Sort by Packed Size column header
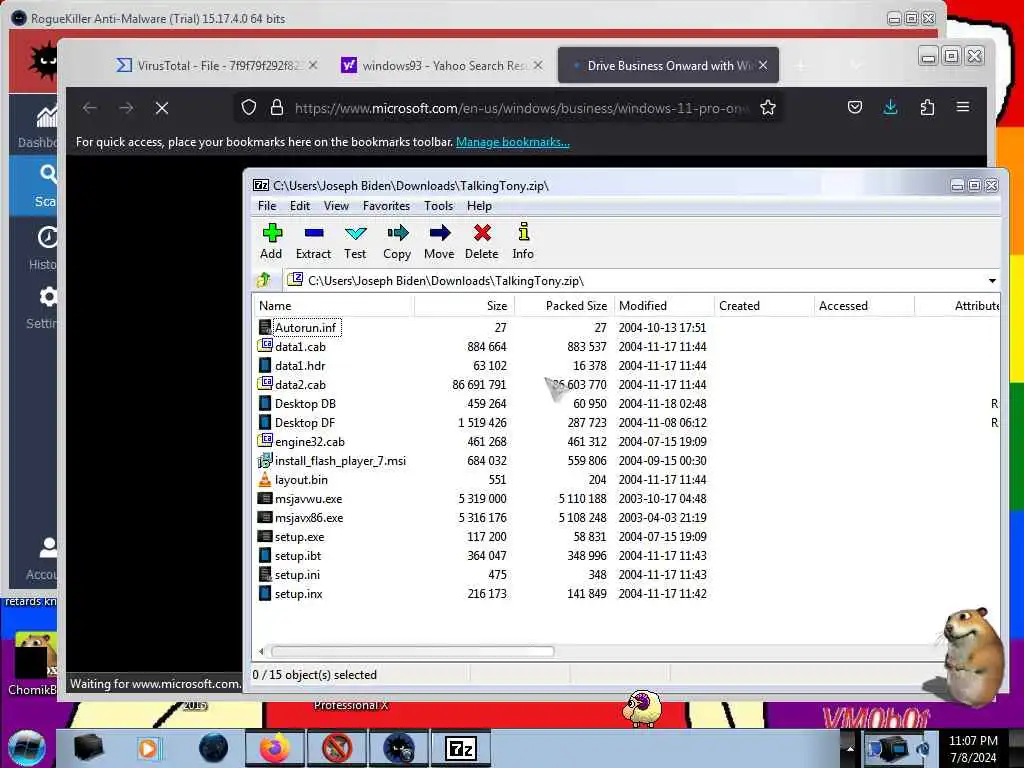 pos(565,306)
